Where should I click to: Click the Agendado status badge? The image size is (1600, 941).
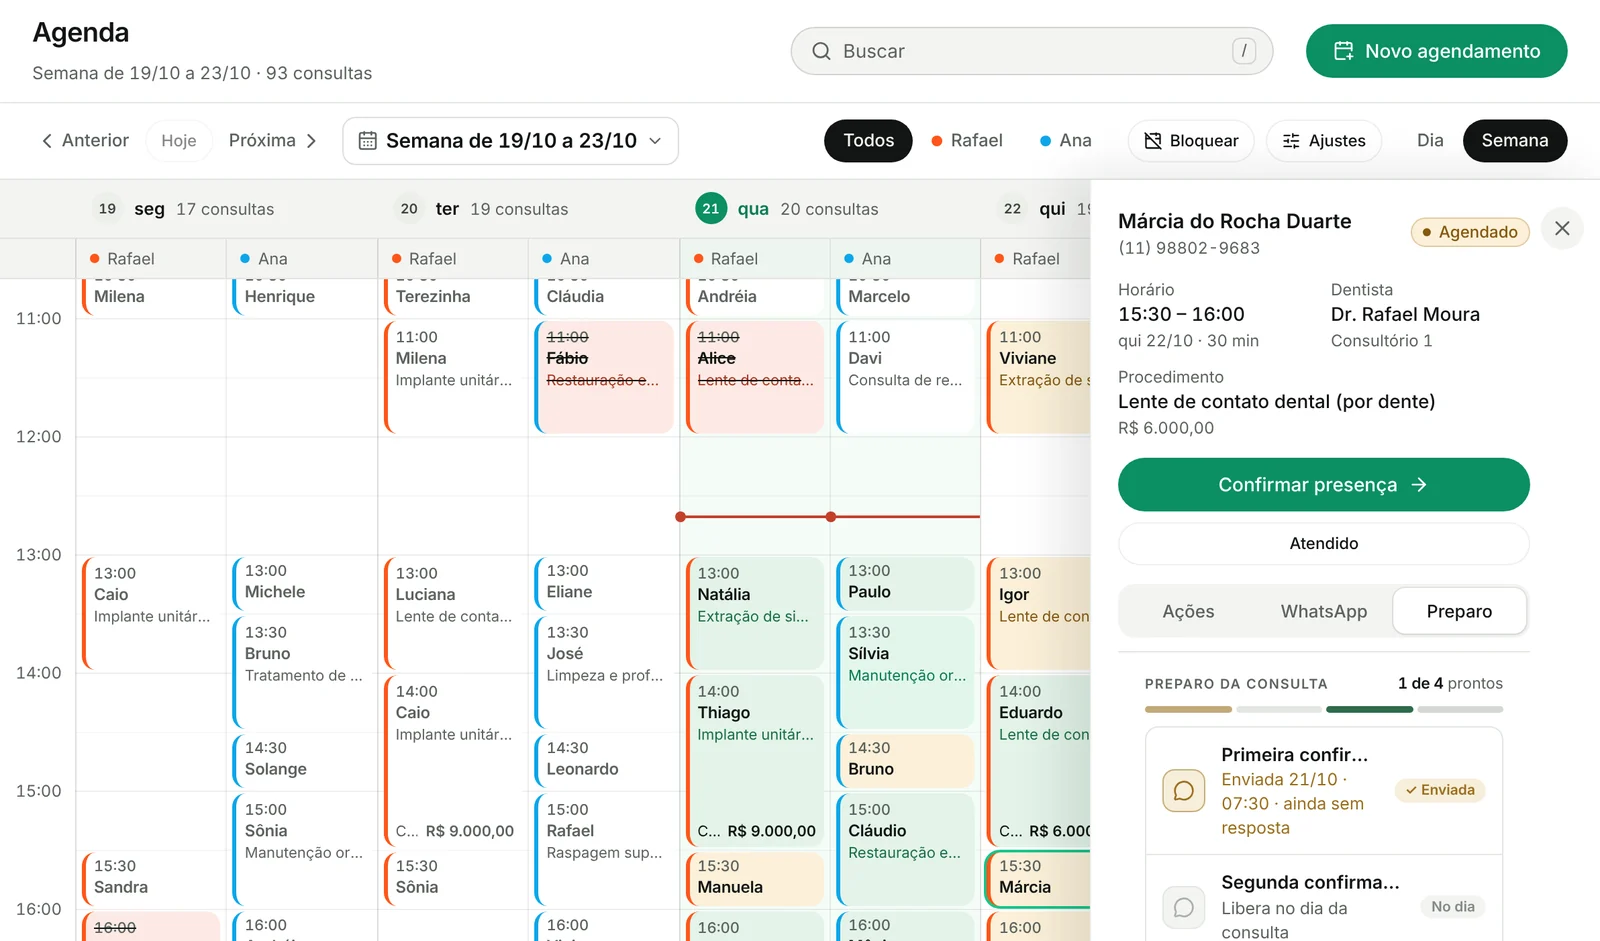[1469, 232]
